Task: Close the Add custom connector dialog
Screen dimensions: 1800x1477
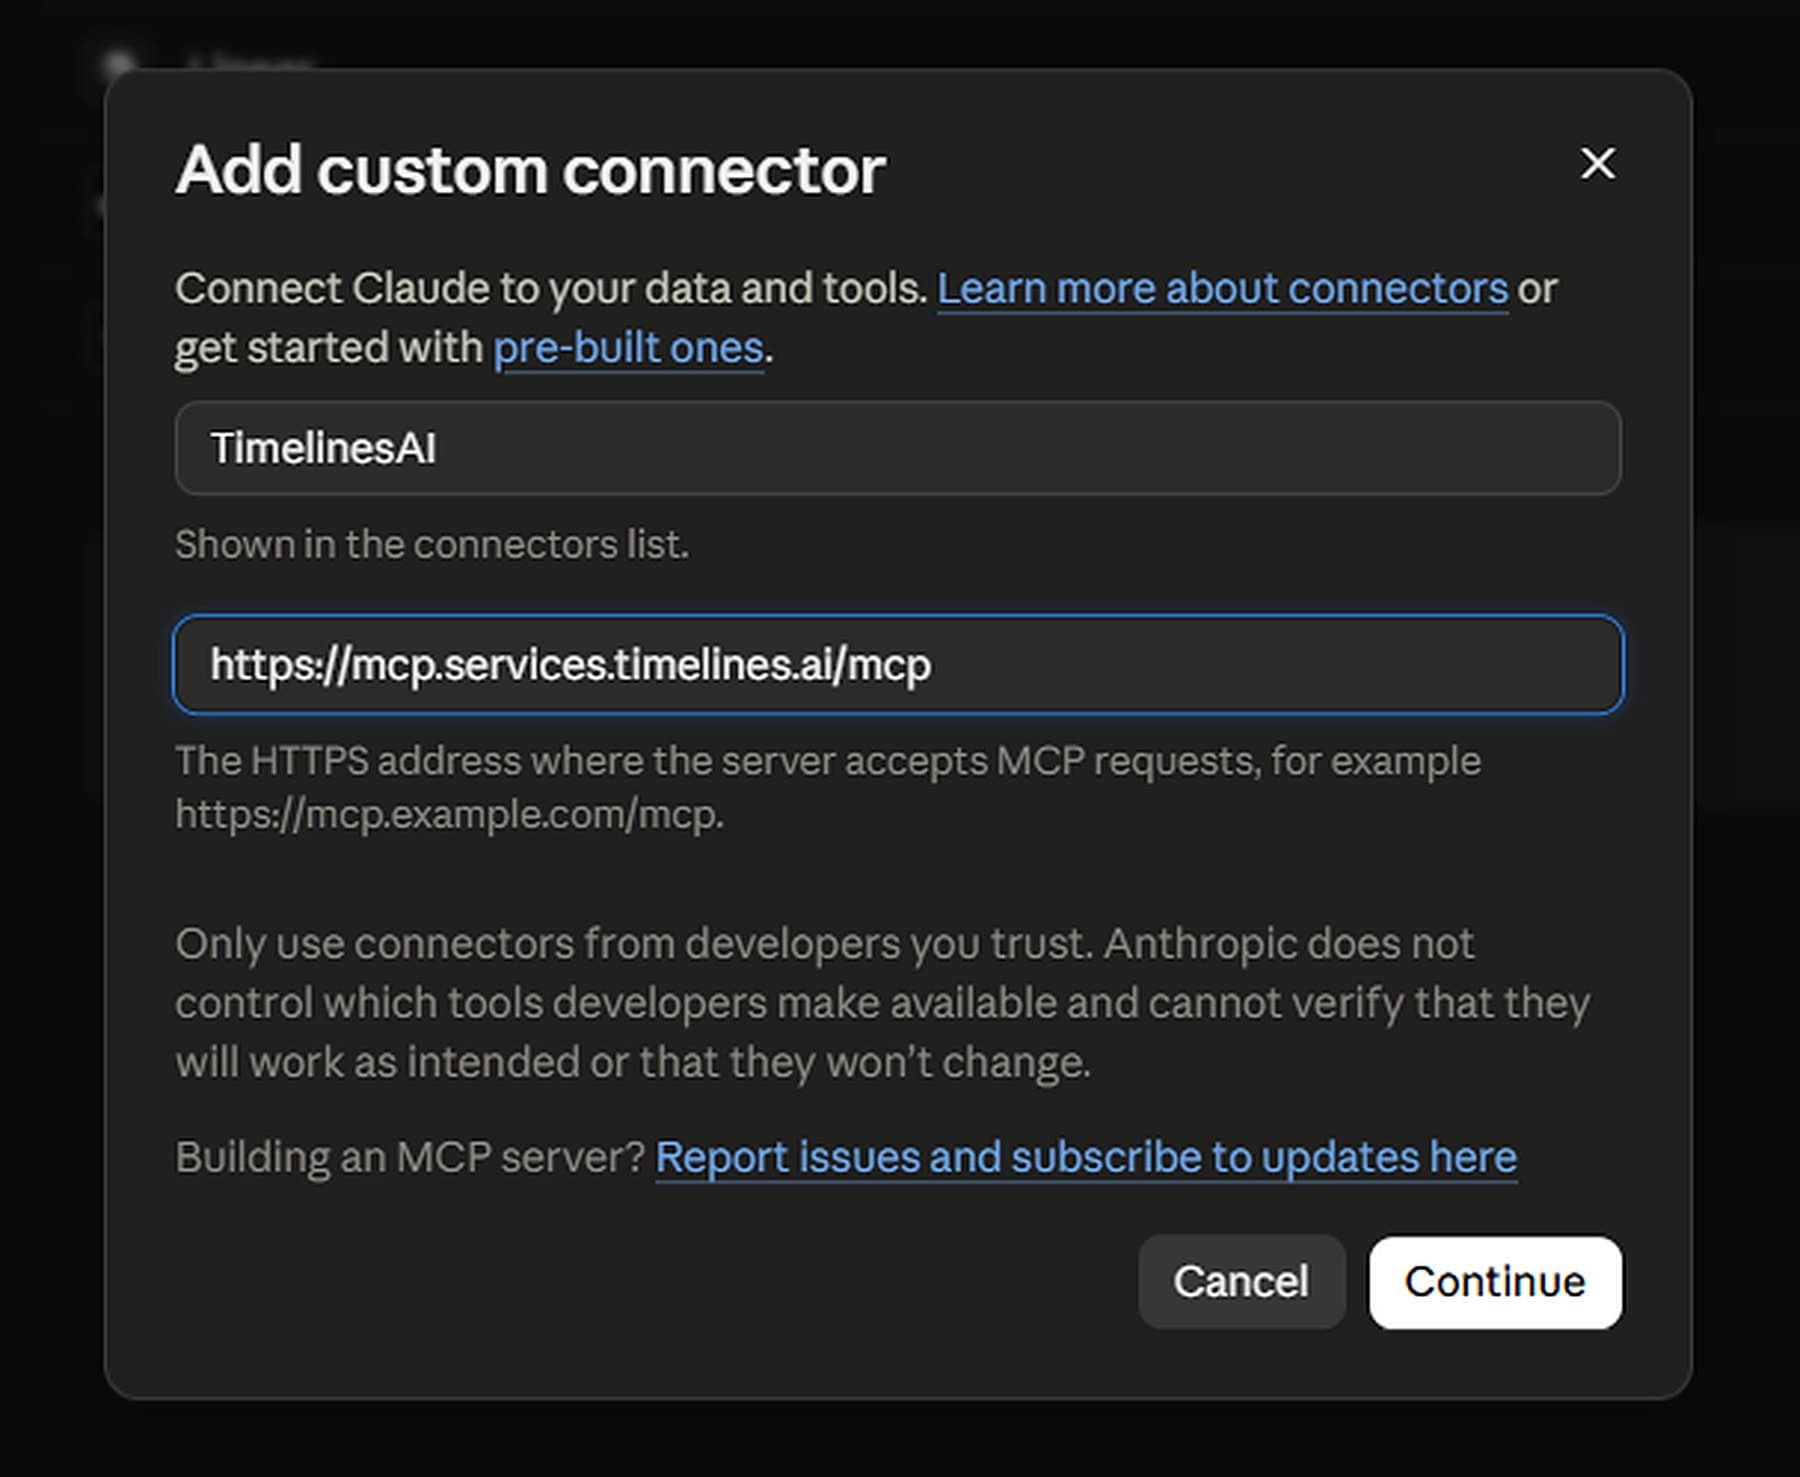Action: (x=1597, y=164)
